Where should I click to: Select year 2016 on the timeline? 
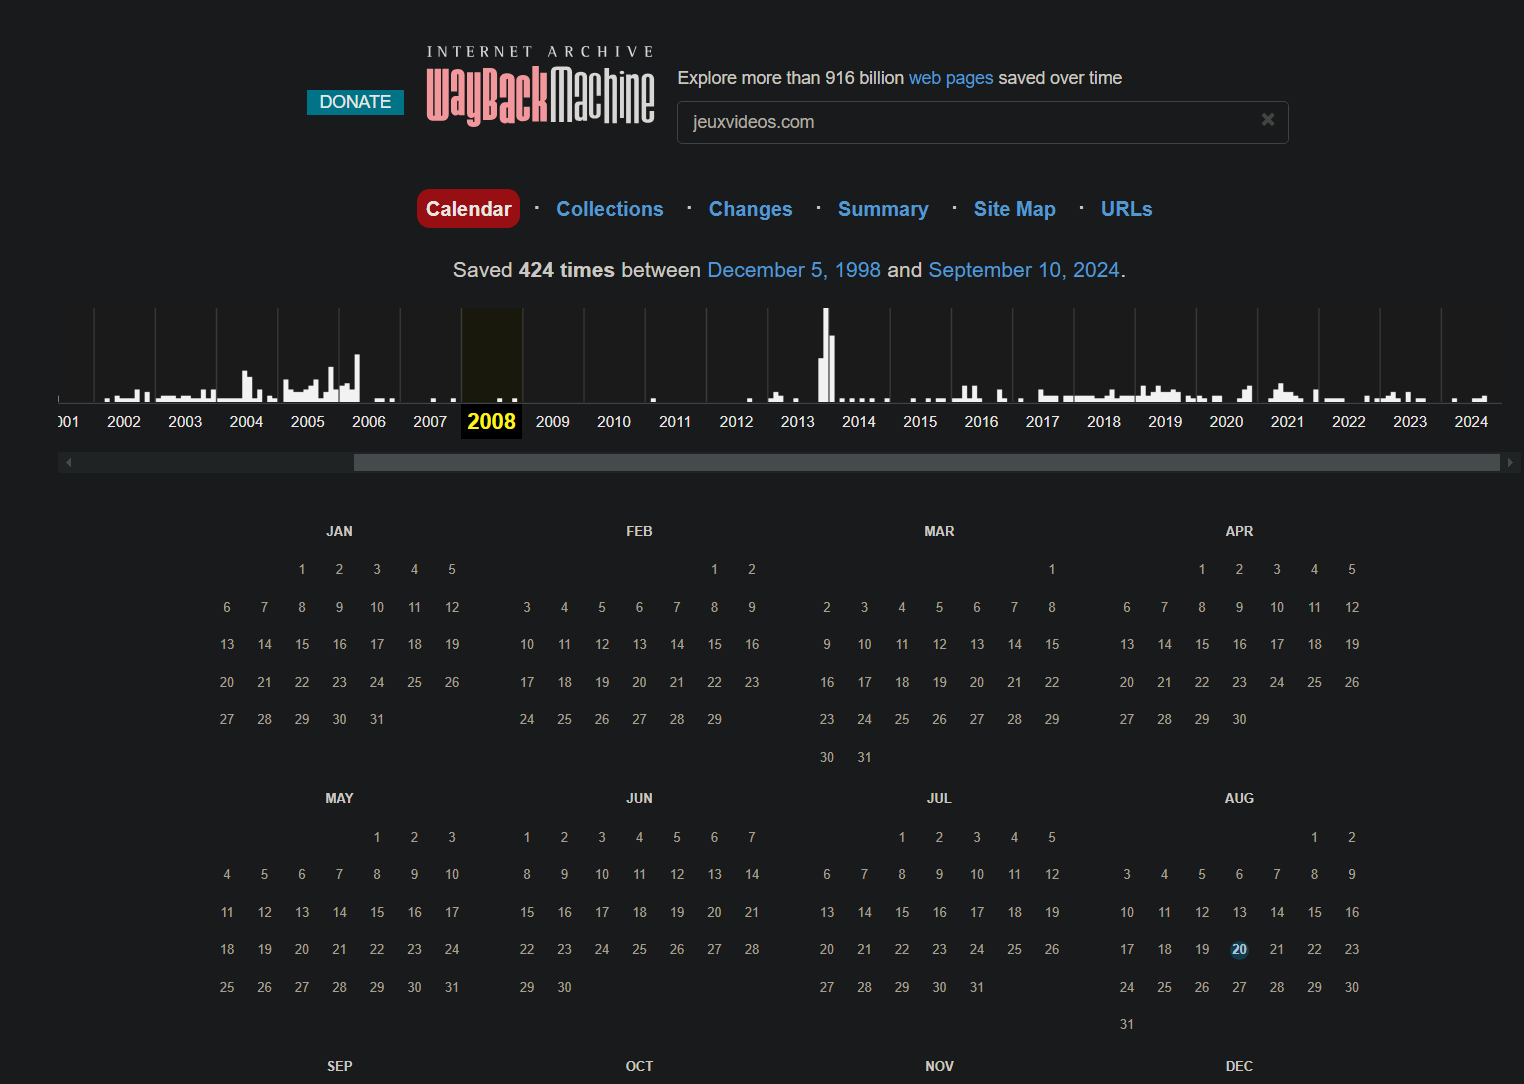[981, 422]
